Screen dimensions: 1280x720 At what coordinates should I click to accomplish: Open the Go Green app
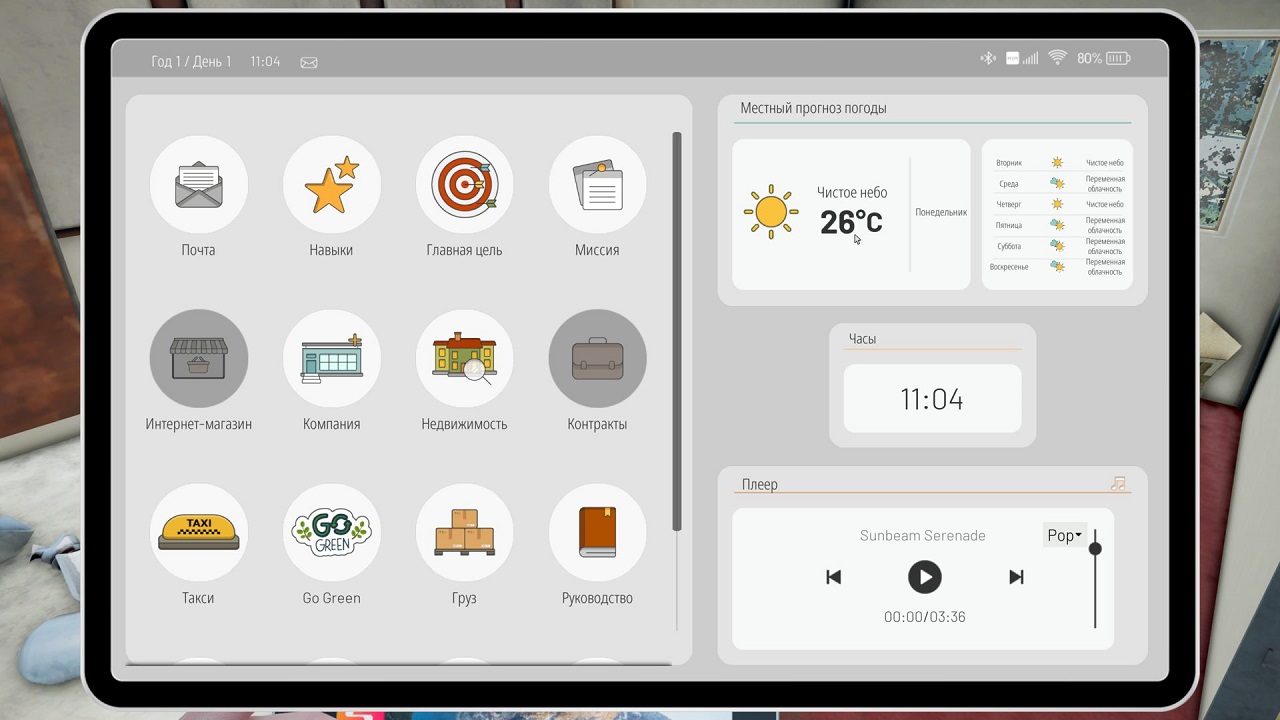(x=331, y=533)
